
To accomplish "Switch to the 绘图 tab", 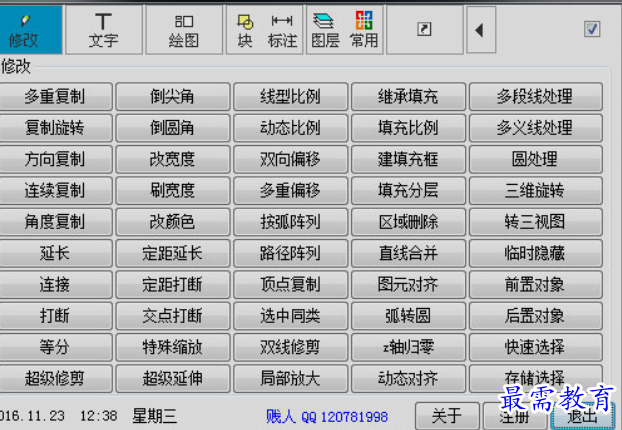I will coord(184,30).
